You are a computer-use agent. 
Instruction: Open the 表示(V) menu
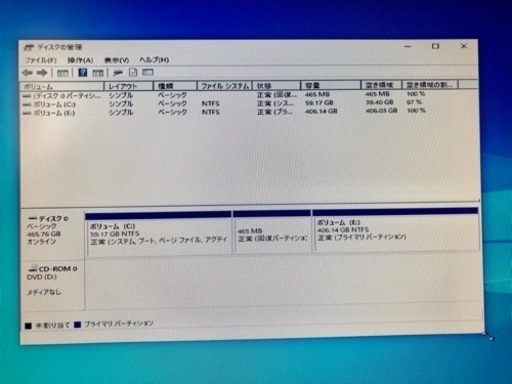(x=116, y=60)
